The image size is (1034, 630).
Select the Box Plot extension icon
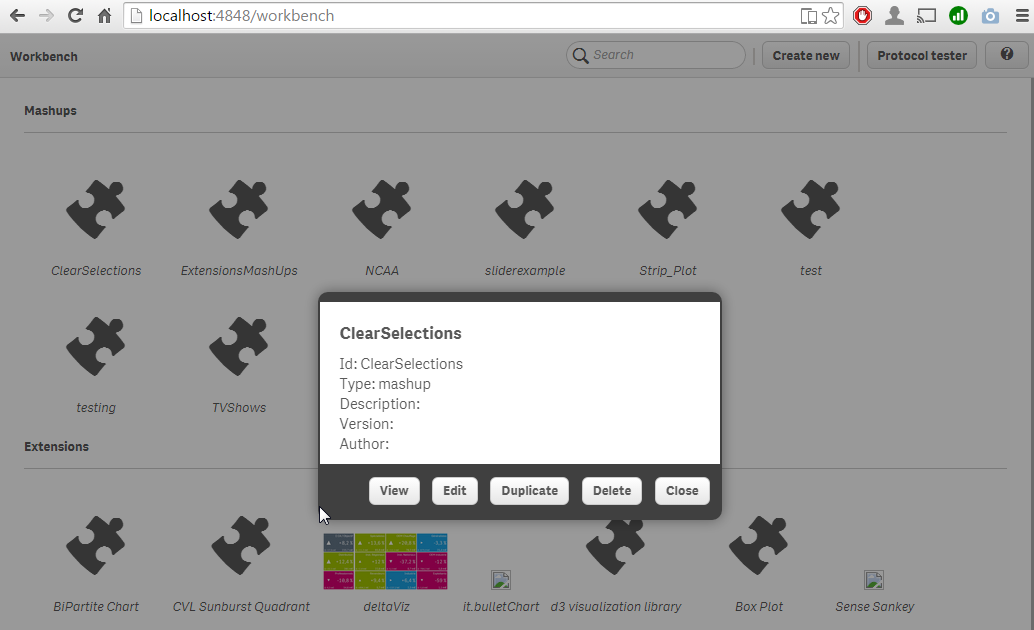758,546
